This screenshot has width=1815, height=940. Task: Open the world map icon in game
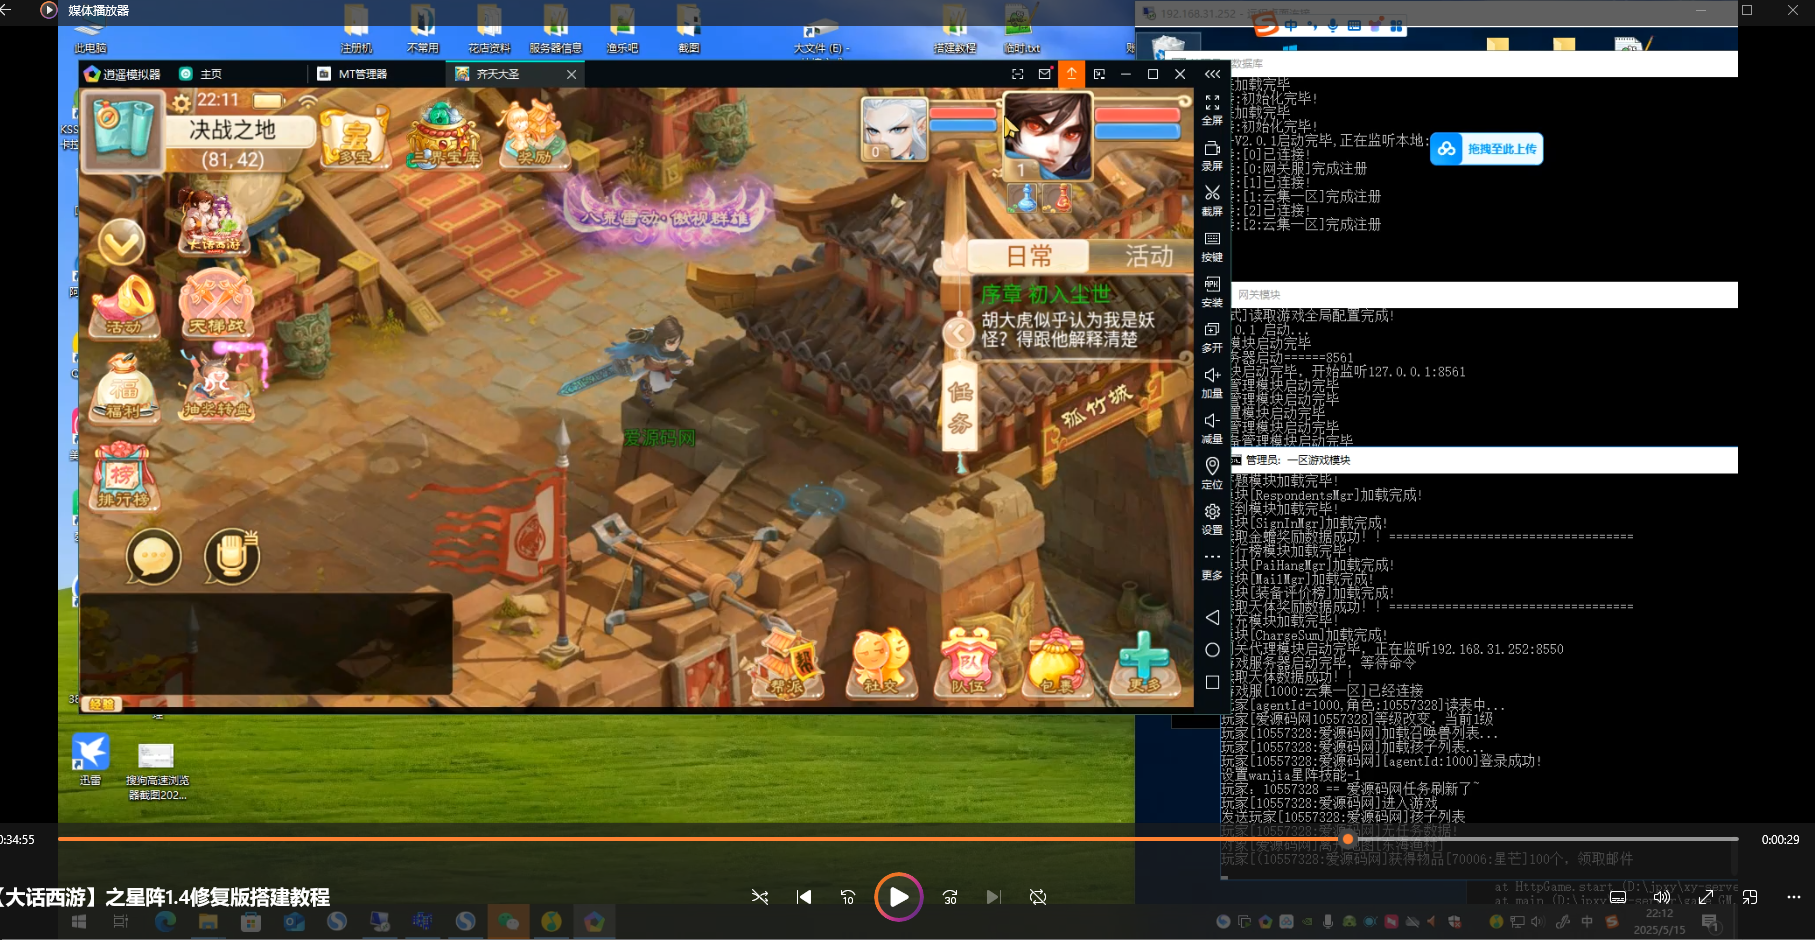coord(122,131)
